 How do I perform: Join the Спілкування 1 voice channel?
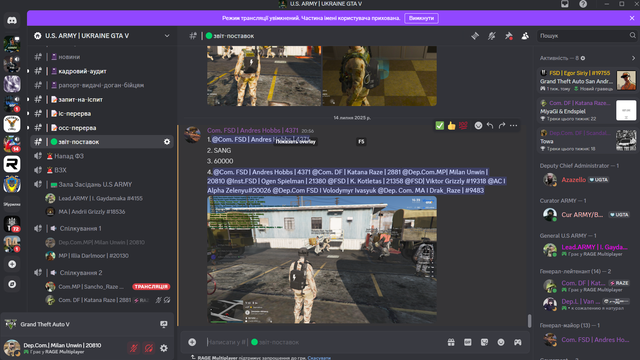coord(102,229)
